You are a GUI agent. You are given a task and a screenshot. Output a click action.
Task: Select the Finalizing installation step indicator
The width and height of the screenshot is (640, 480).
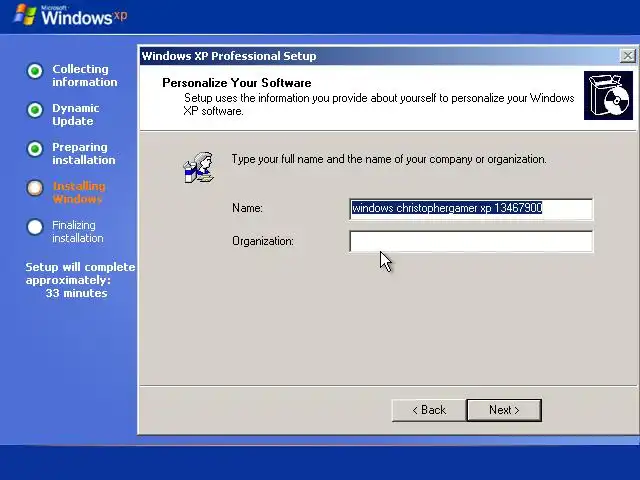click(35, 227)
